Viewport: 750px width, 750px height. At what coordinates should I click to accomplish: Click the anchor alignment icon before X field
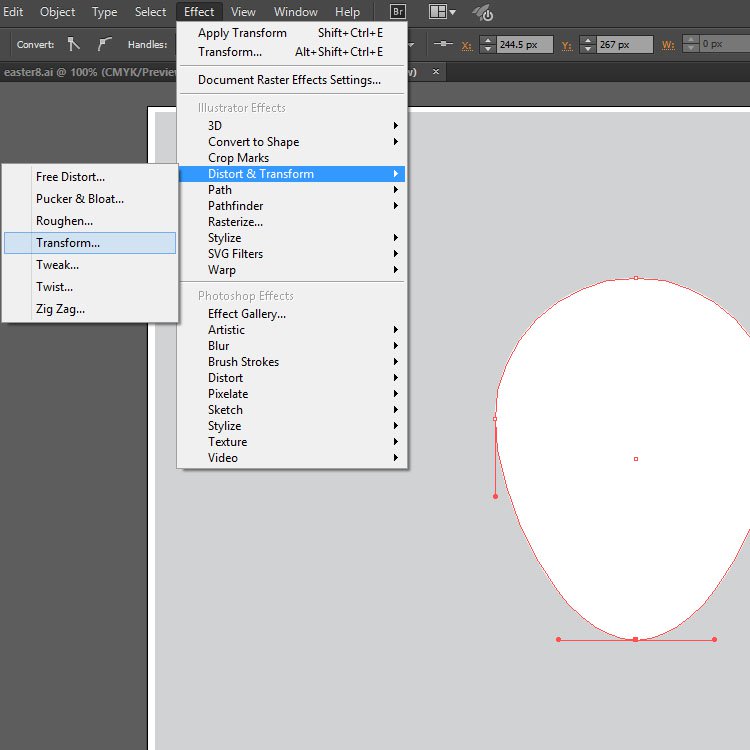445,44
